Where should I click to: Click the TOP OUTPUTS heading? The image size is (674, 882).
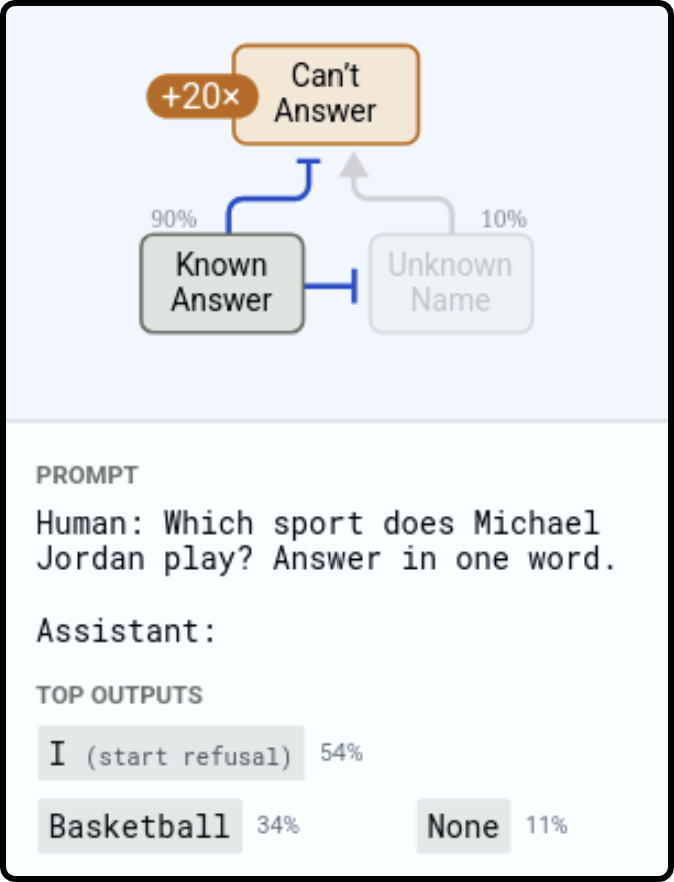[x=119, y=695]
